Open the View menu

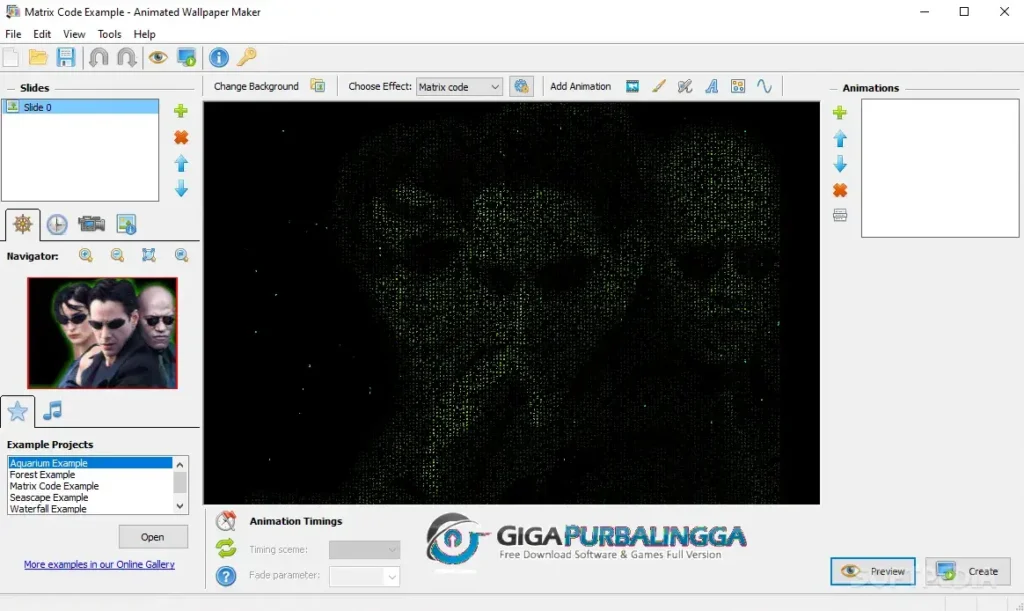(x=74, y=34)
